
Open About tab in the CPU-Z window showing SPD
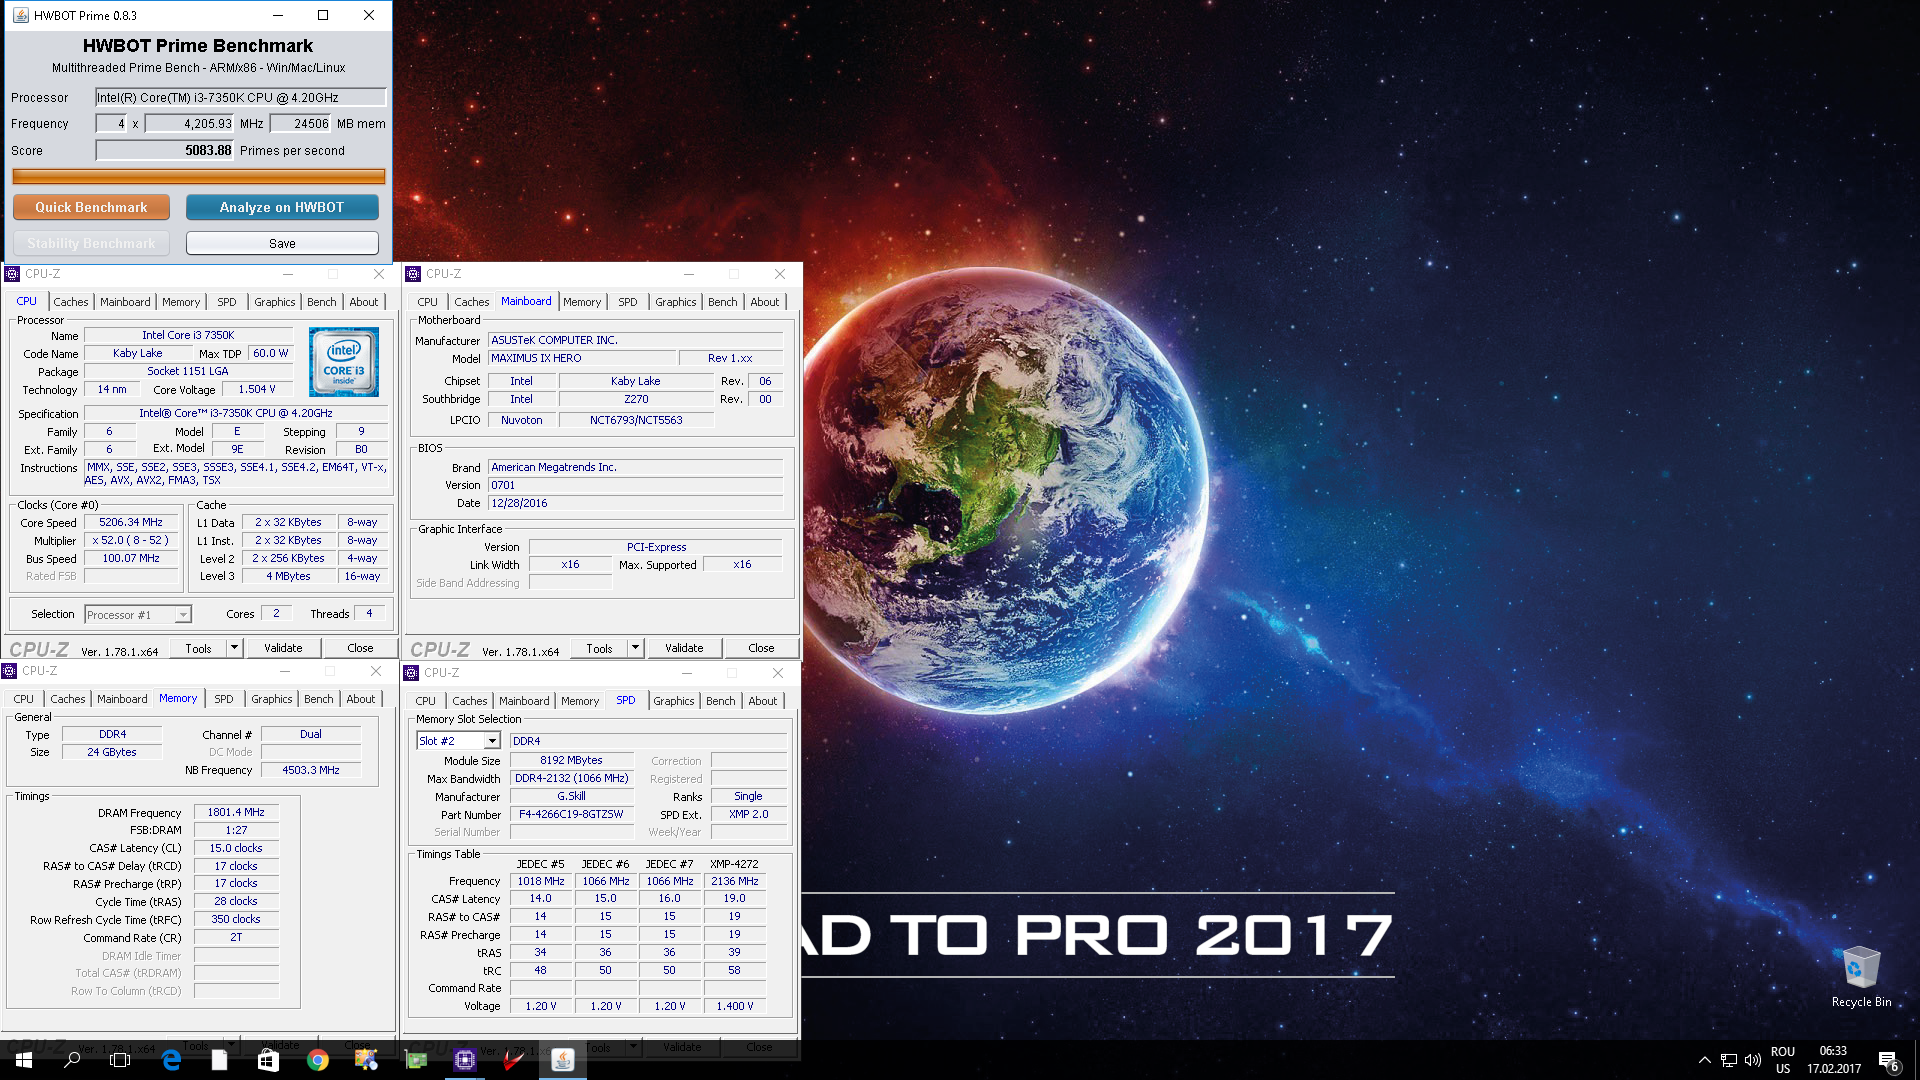[763, 701]
